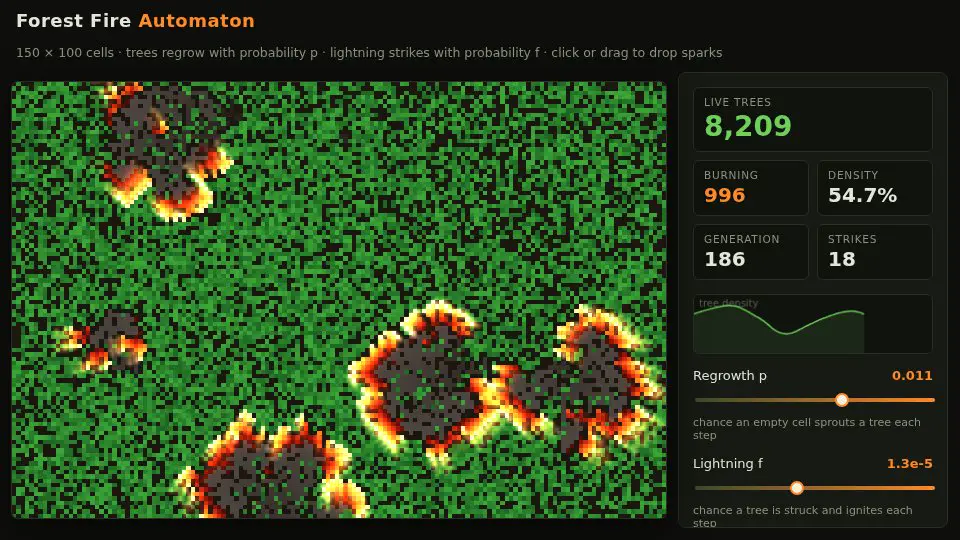This screenshot has height=540, width=960.
Task: Click the Burning count 996
Action: coord(724,195)
